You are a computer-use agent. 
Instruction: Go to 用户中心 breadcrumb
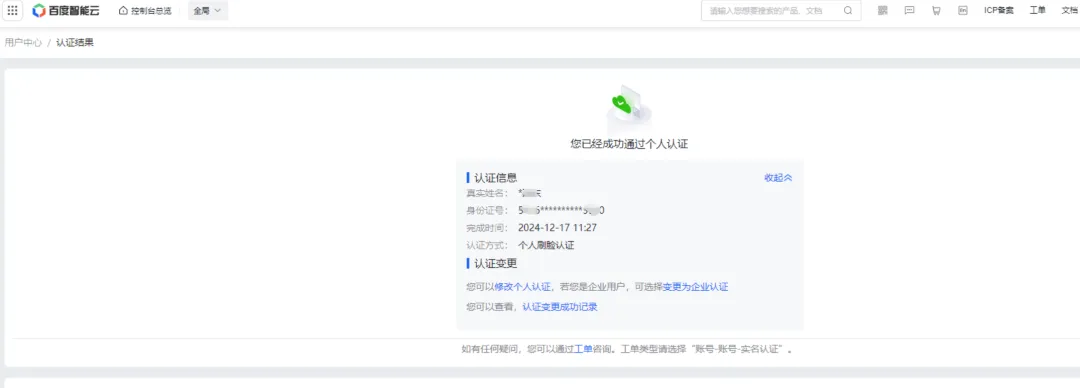tap(23, 43)
